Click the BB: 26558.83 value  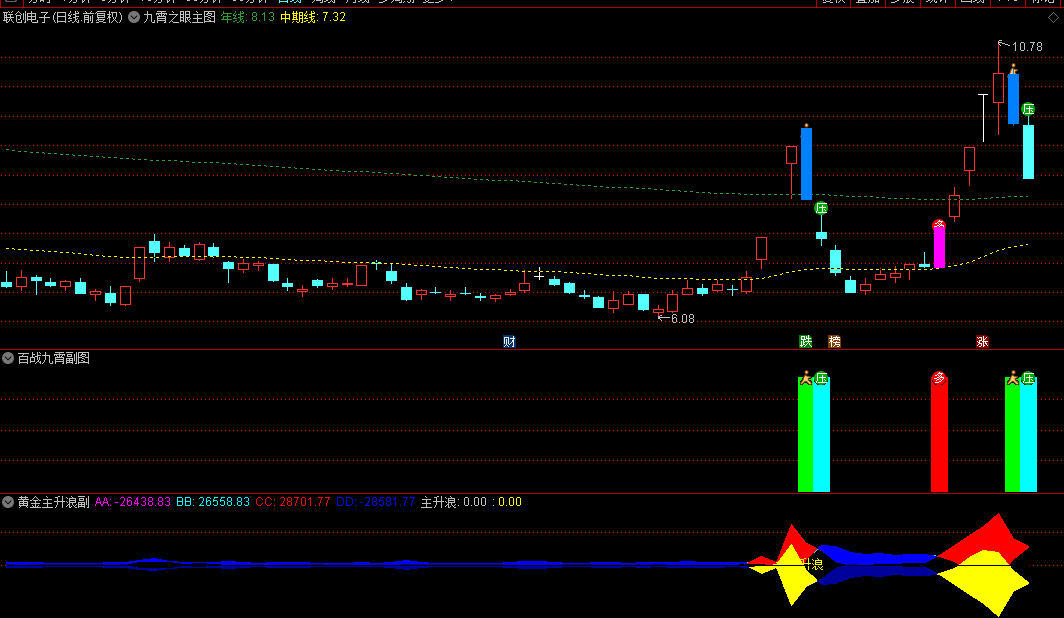213,502
